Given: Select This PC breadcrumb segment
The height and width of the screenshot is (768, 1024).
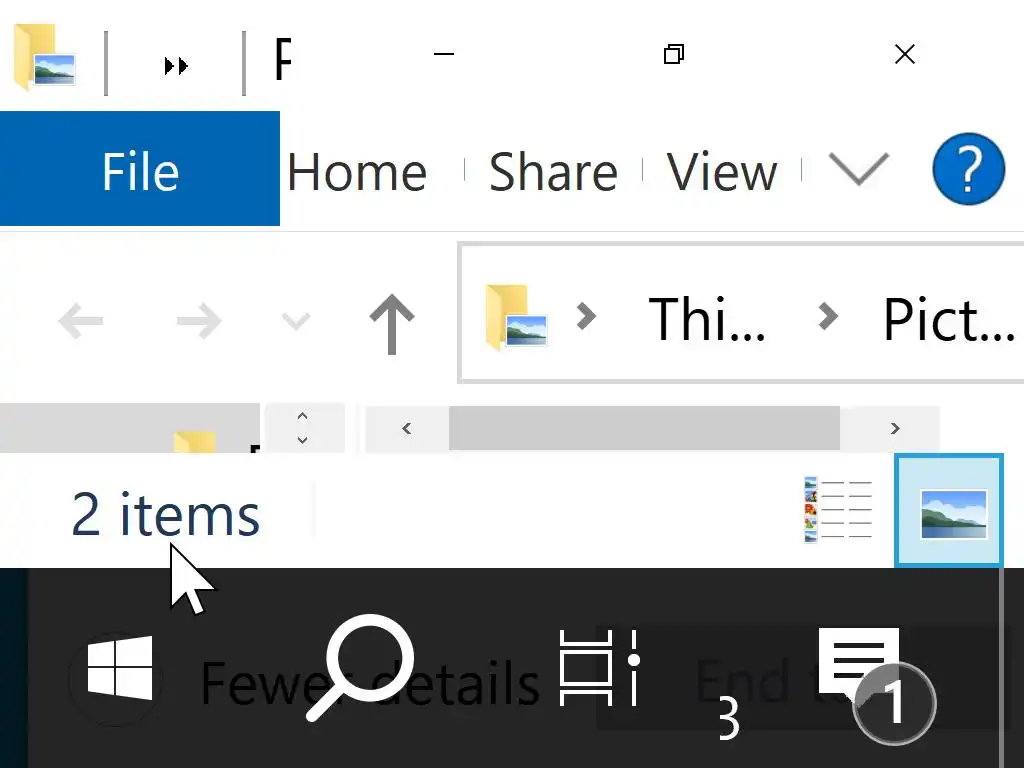Looking at the screenshot, I should click(x=706, y=320).
